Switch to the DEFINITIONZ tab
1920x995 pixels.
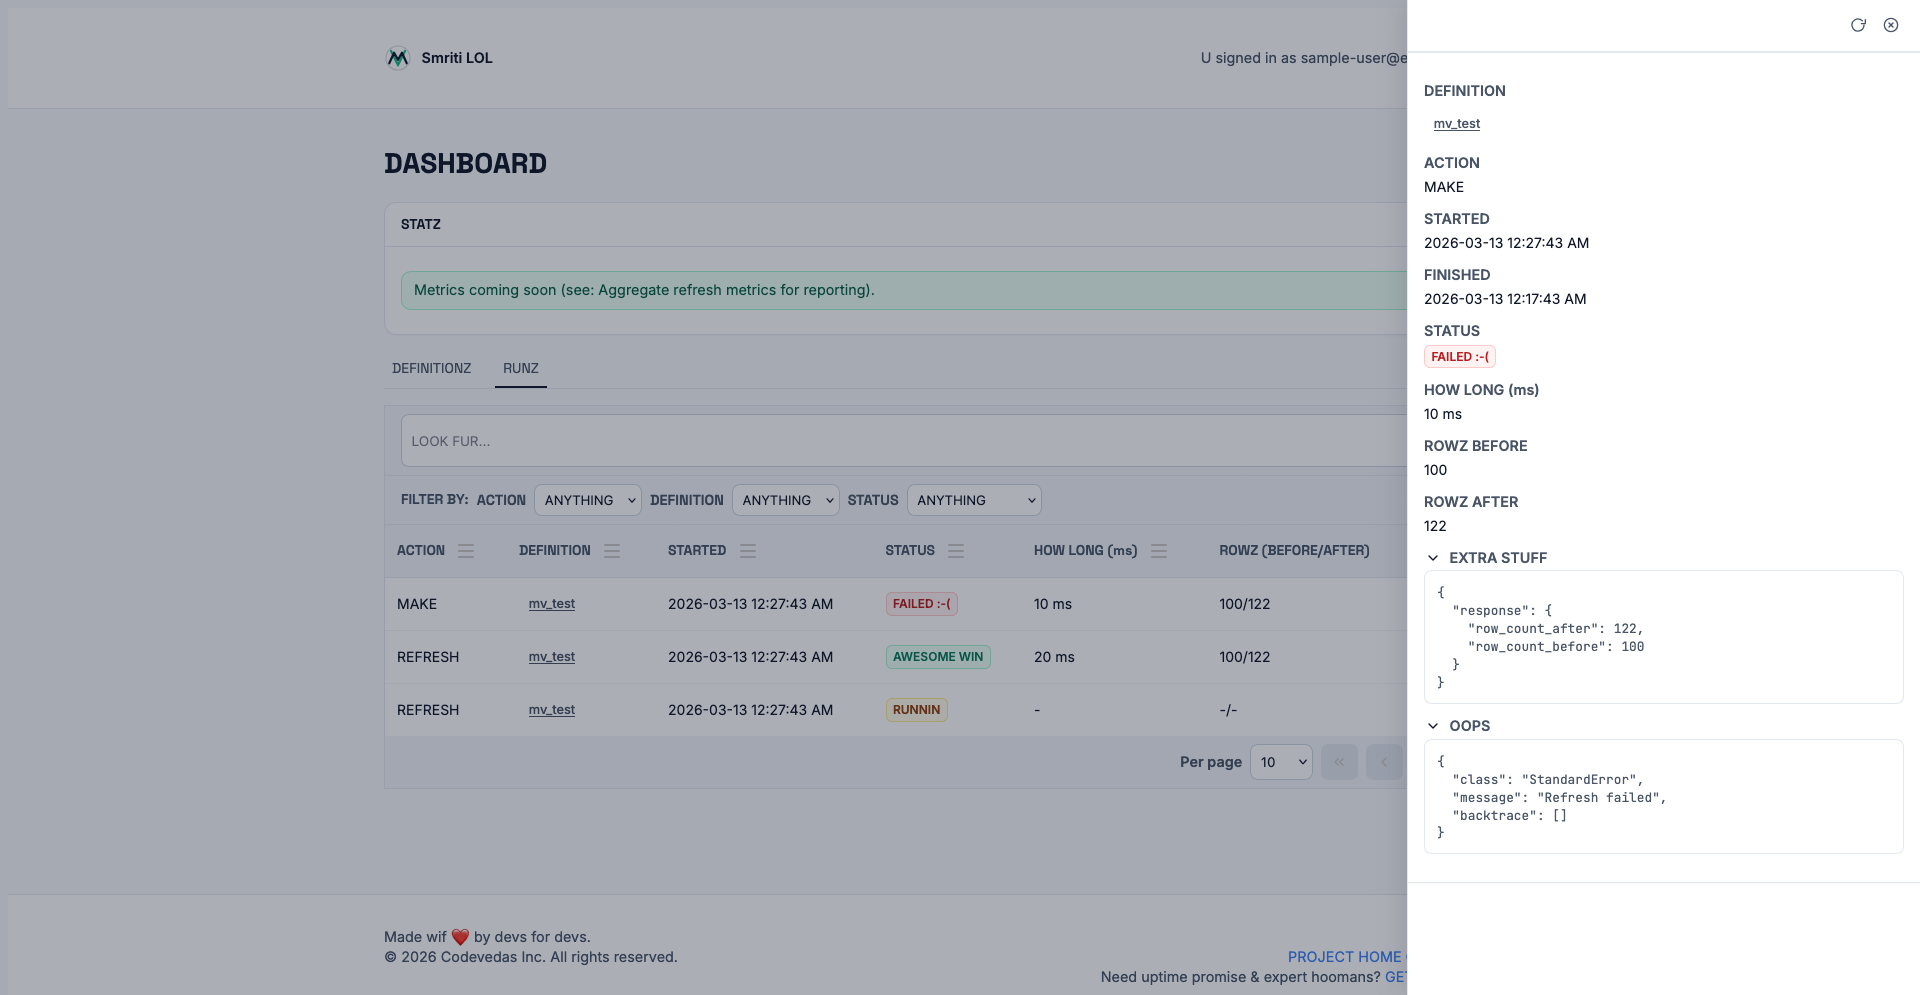pyautogui.click(x=431, y=368)
